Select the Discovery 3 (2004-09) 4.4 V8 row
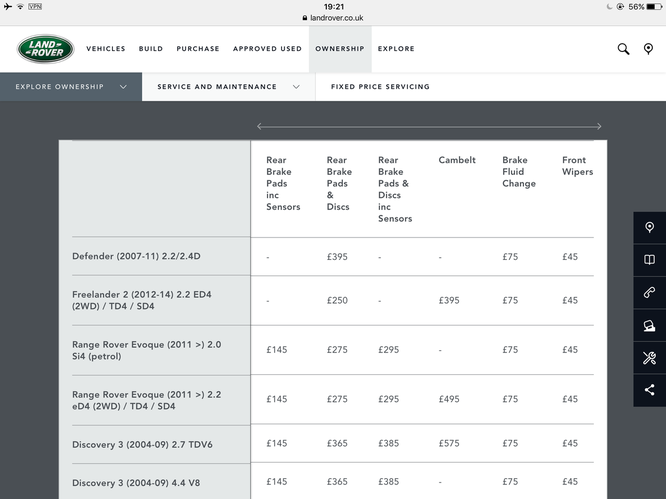The width and height of the screenshot is (666, 499). click(136, 483)
